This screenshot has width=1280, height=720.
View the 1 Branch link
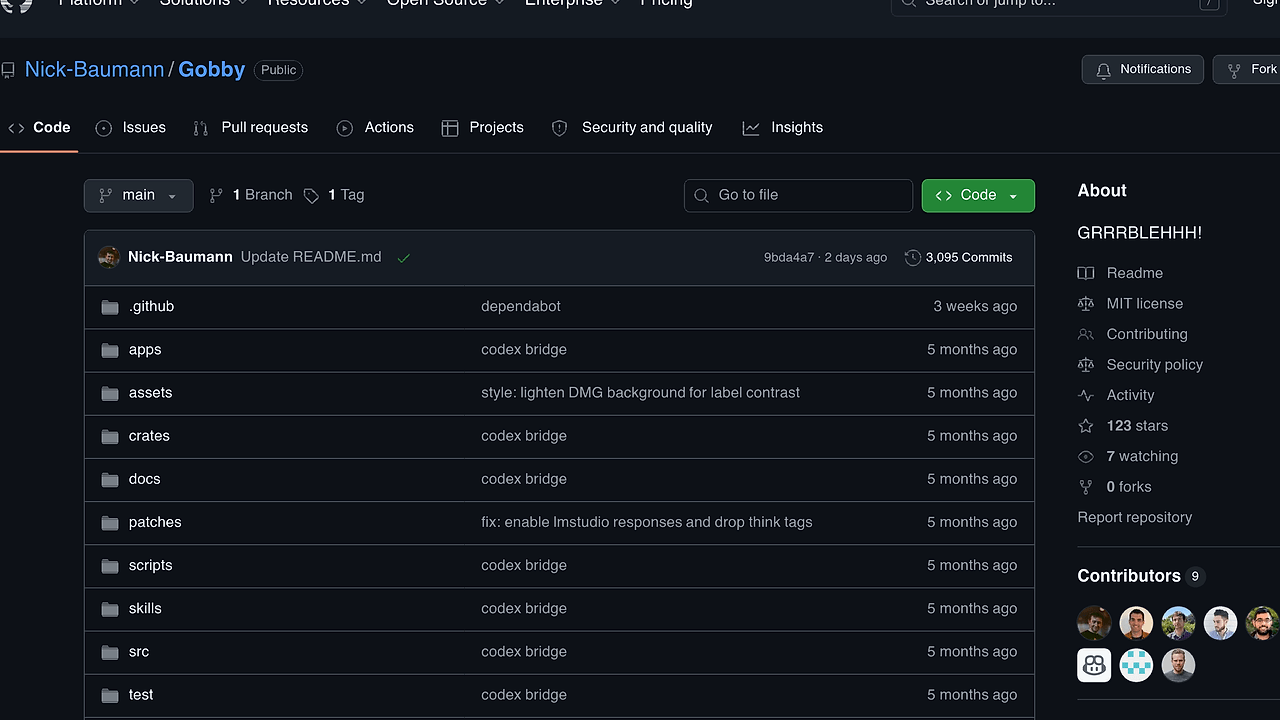coord(250,195)
